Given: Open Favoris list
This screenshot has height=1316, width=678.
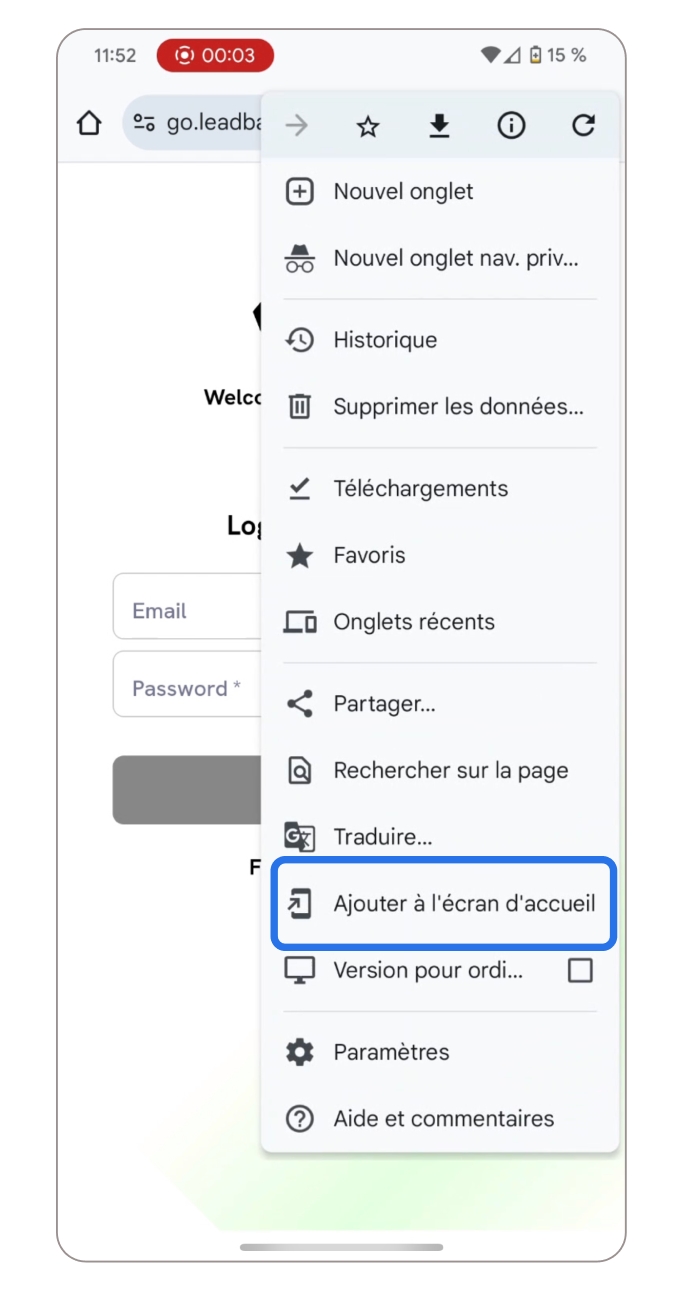Looking at the screenshot, I should pyautogui.click(x=369, y=556).
